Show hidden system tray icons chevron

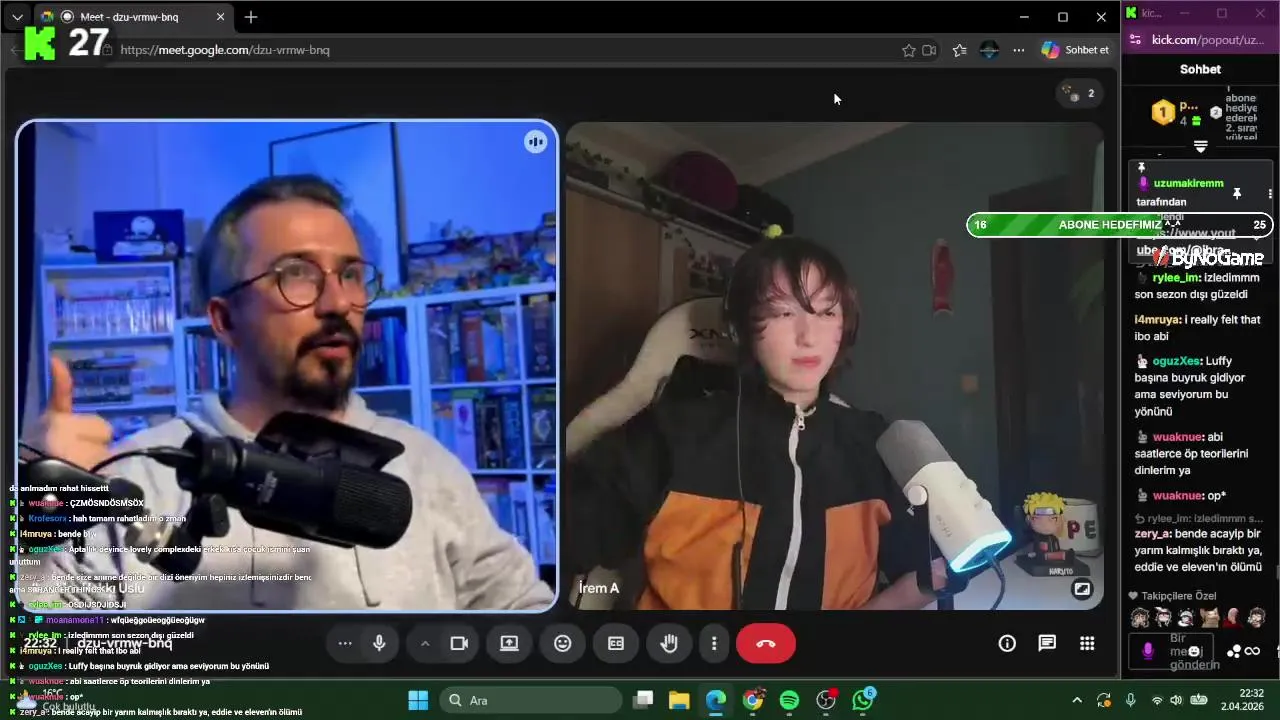[1077, 700]
